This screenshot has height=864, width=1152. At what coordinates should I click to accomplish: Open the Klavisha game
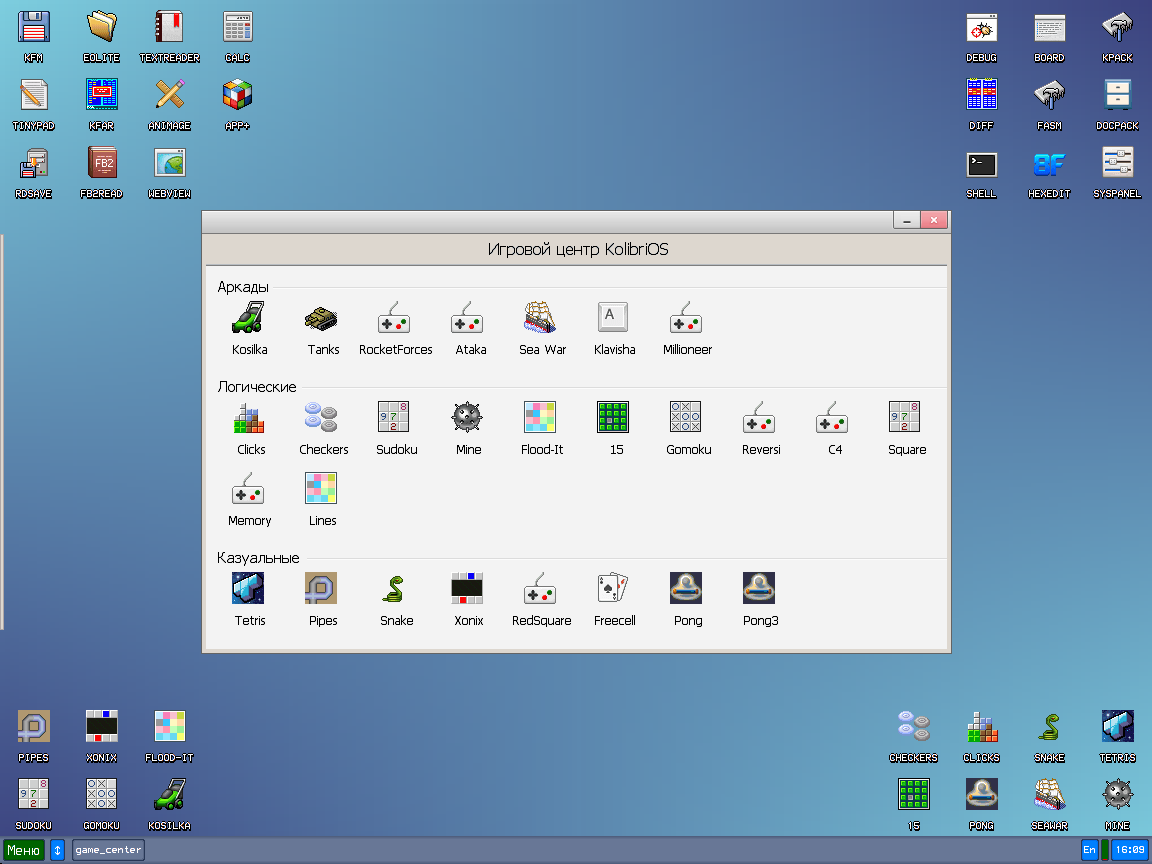click(614, 328)
